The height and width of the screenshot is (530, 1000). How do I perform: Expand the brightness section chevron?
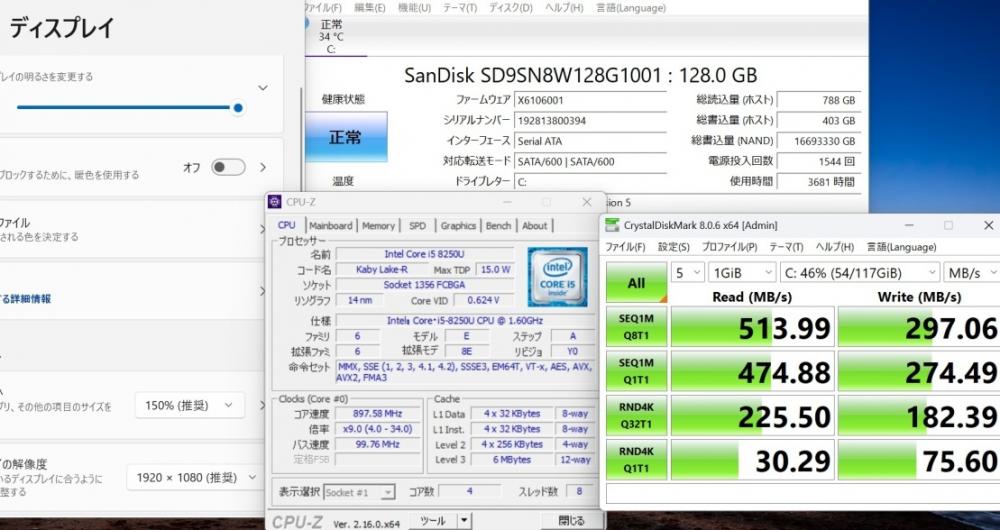coord(263,87)
